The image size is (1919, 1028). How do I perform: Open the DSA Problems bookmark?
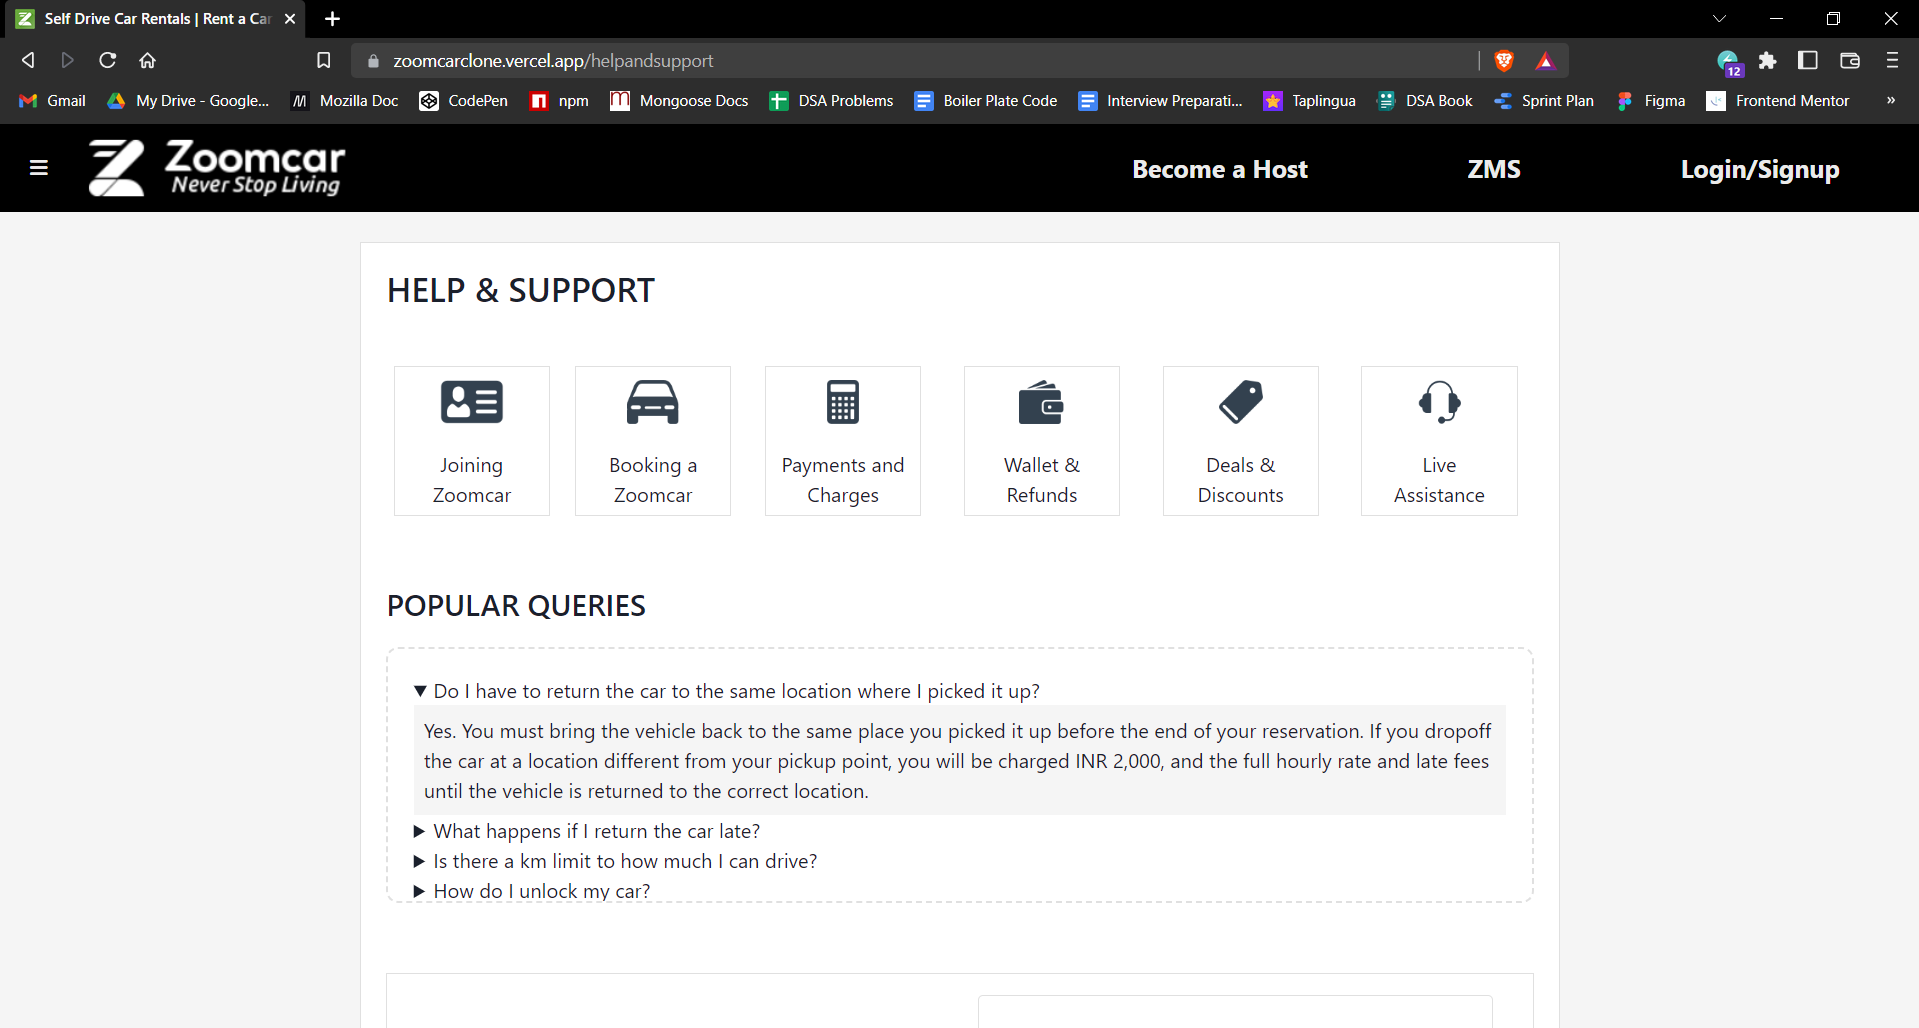pos(832,100)
